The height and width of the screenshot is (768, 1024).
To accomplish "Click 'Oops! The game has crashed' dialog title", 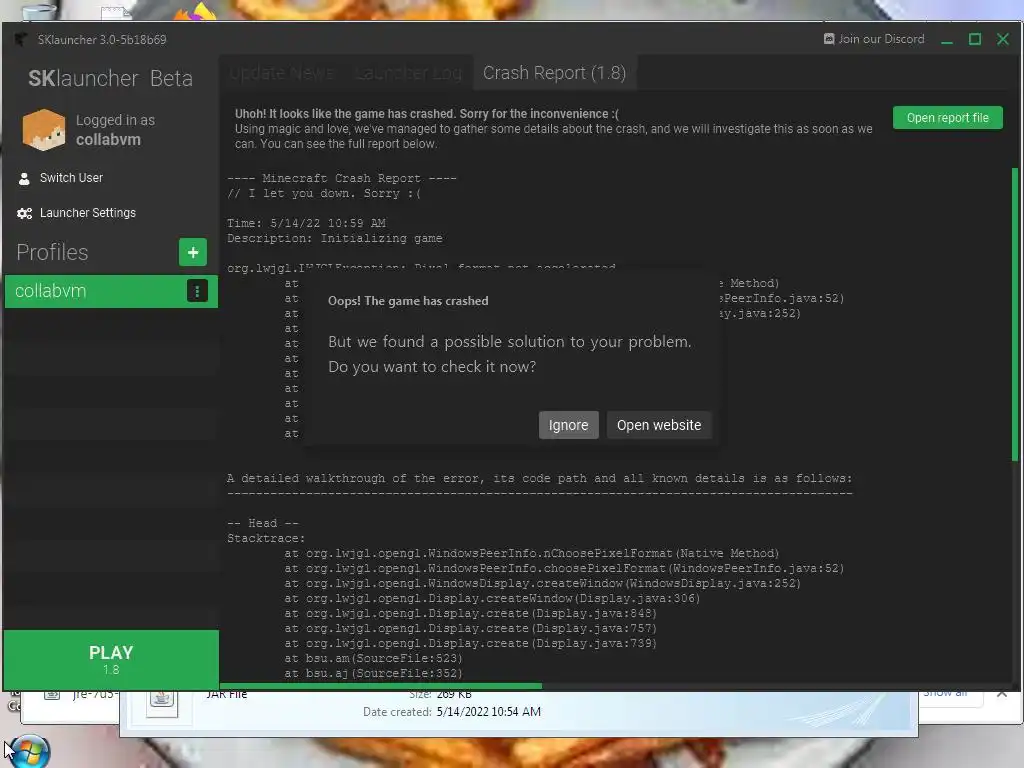I will coord(408,301).
